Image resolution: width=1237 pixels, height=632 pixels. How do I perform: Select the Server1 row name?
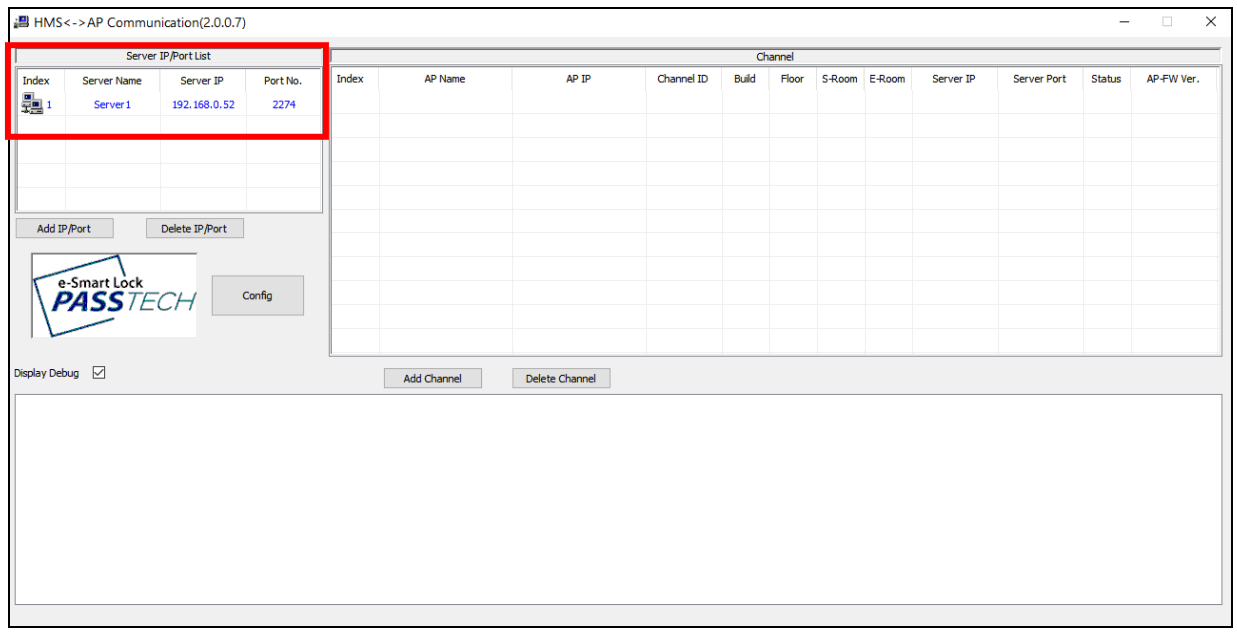112,104
